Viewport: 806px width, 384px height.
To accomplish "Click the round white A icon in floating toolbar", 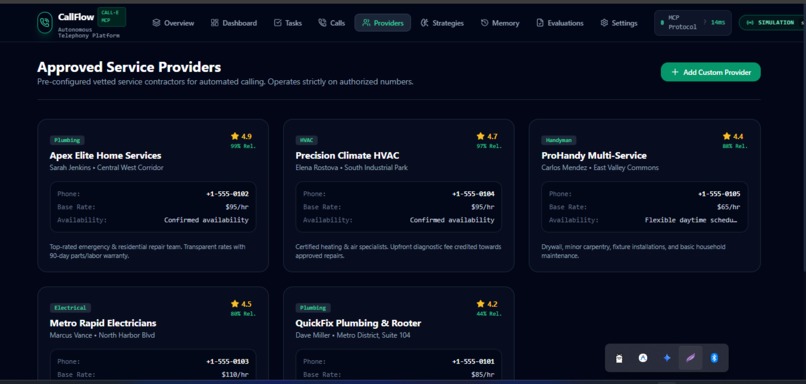I will point(643,358).
